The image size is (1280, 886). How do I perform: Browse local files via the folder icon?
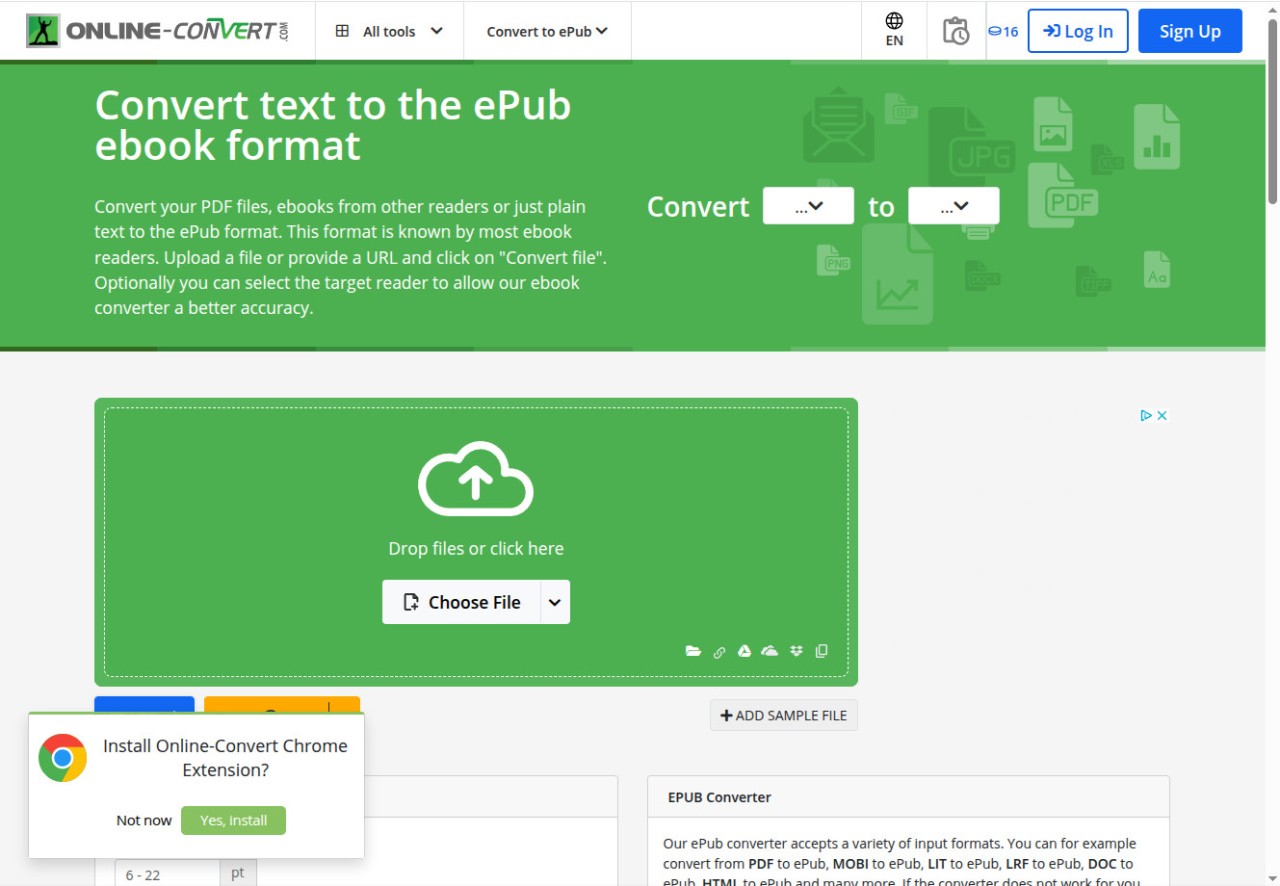693,651
